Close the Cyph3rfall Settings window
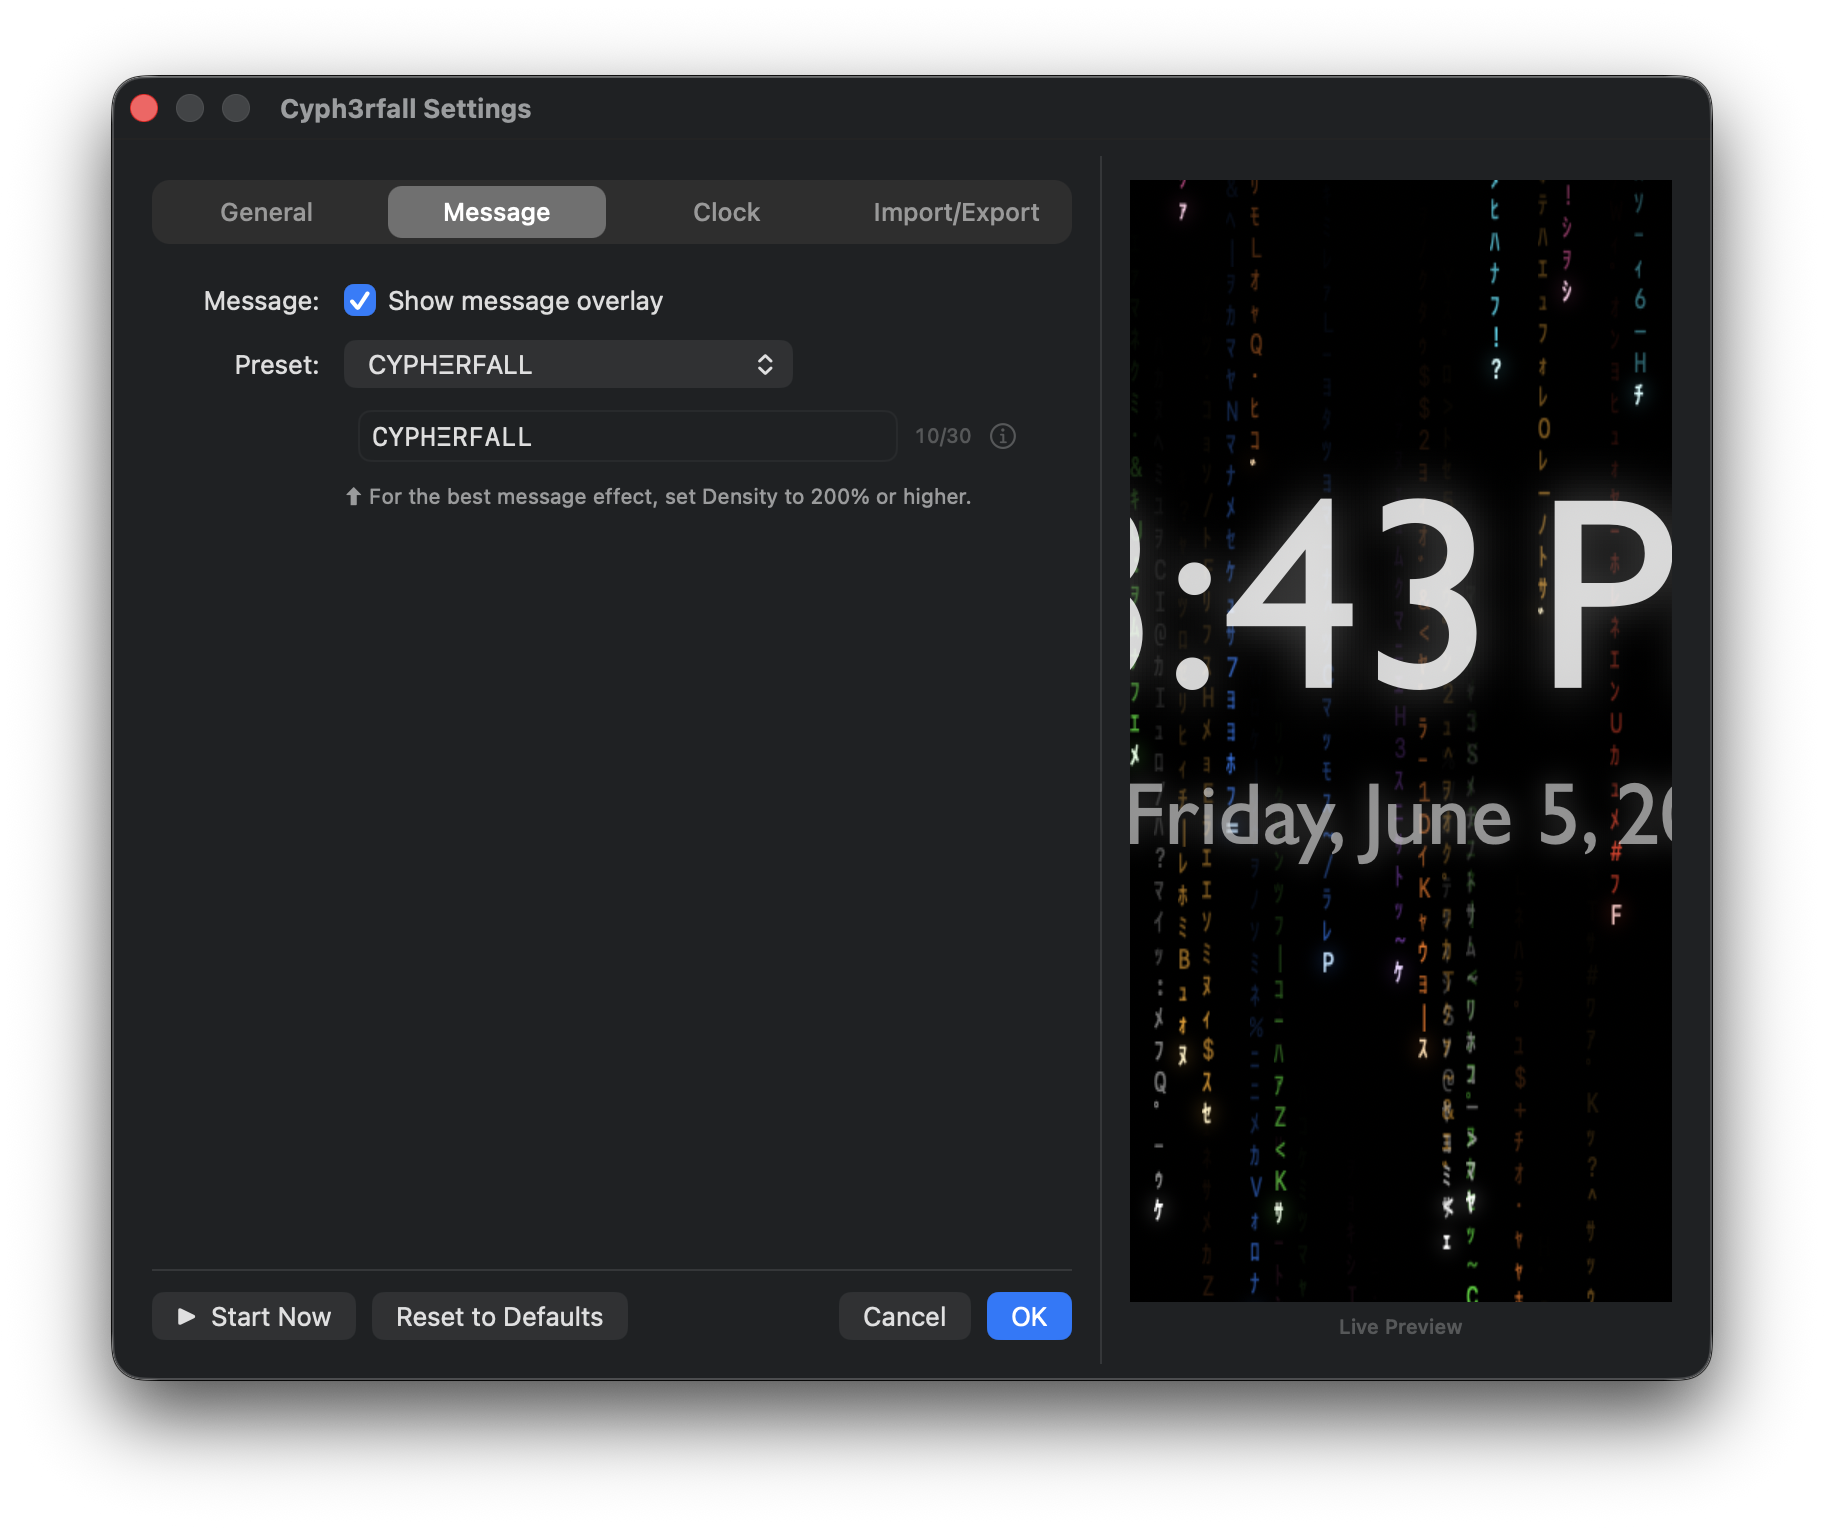The height and width of the screenshot is (1528, 1824). point(144,108)
